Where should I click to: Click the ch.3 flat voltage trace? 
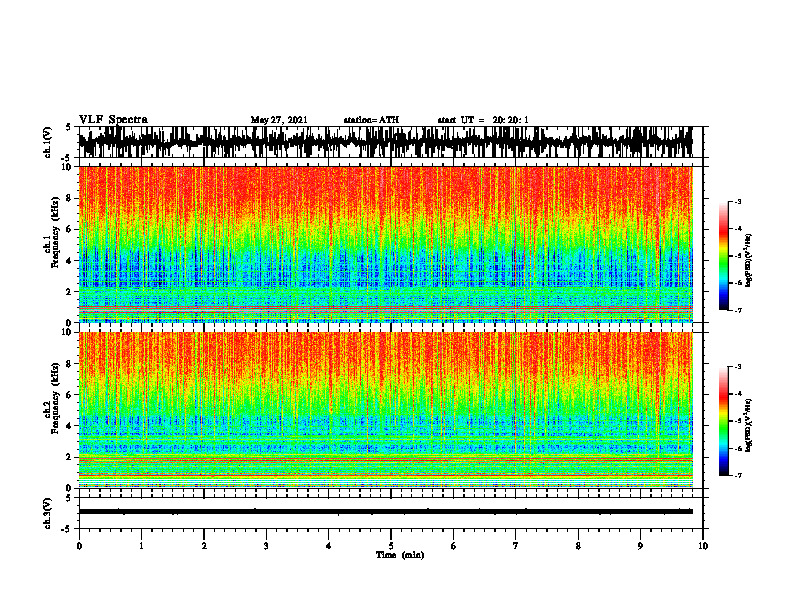tap(386, 512)
